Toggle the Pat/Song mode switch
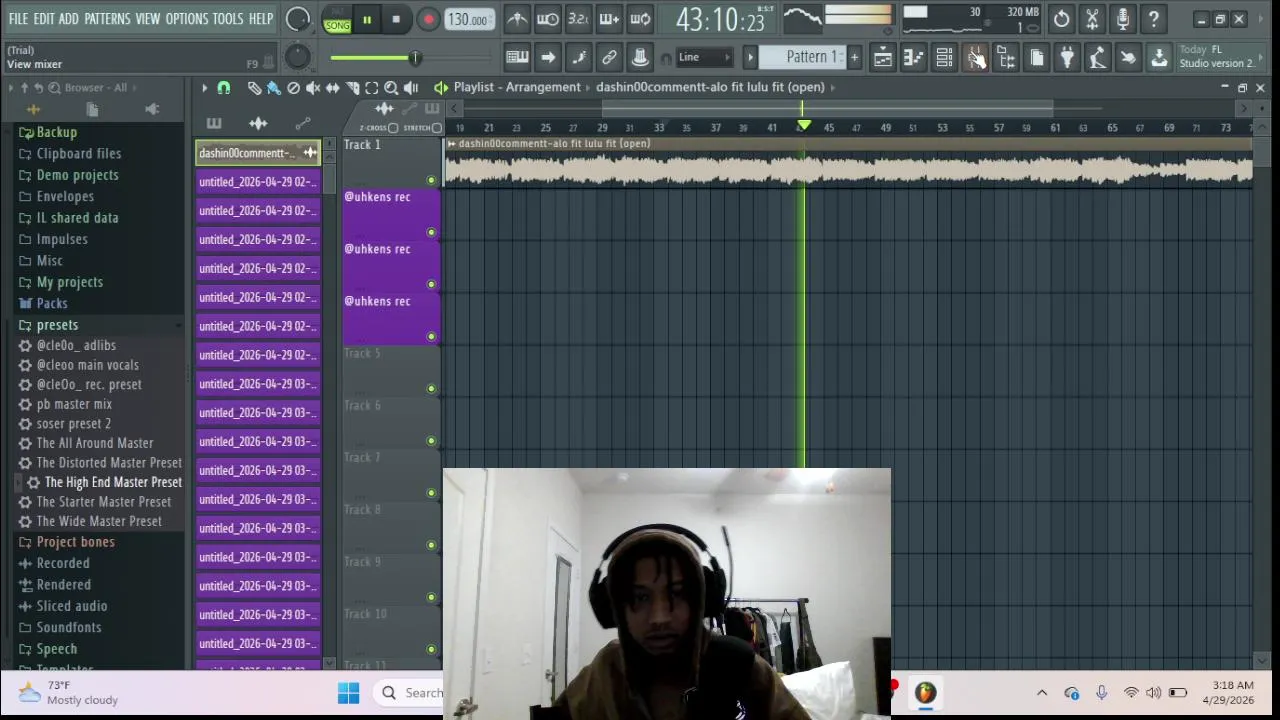Screen dimensions: 1280x720 (337, 19)
